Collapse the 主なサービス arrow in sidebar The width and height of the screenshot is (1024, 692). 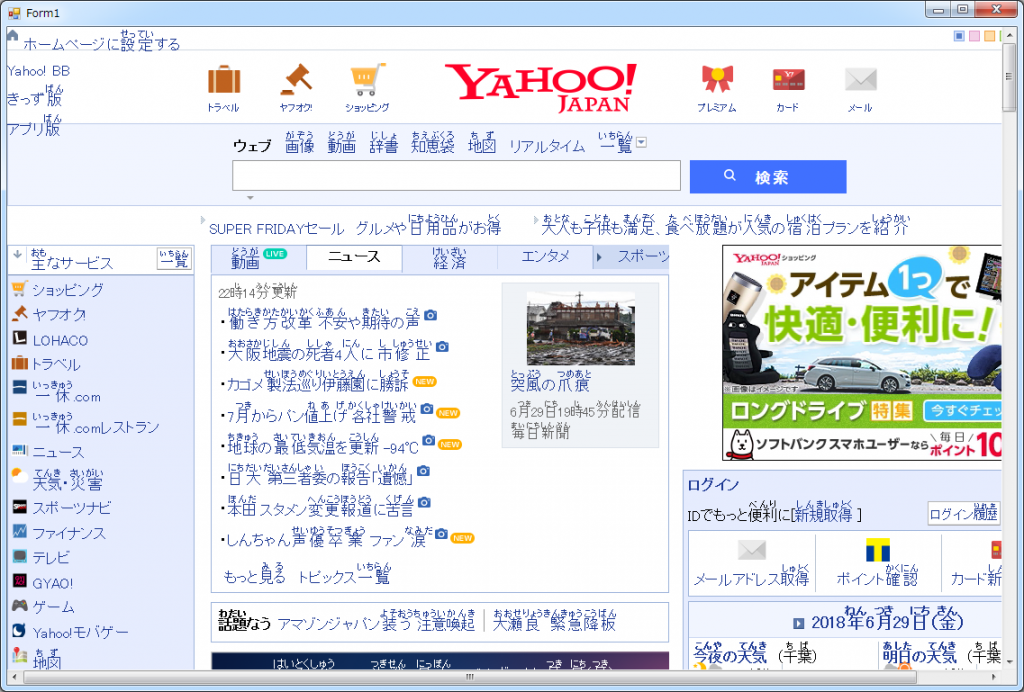[17, 254]
